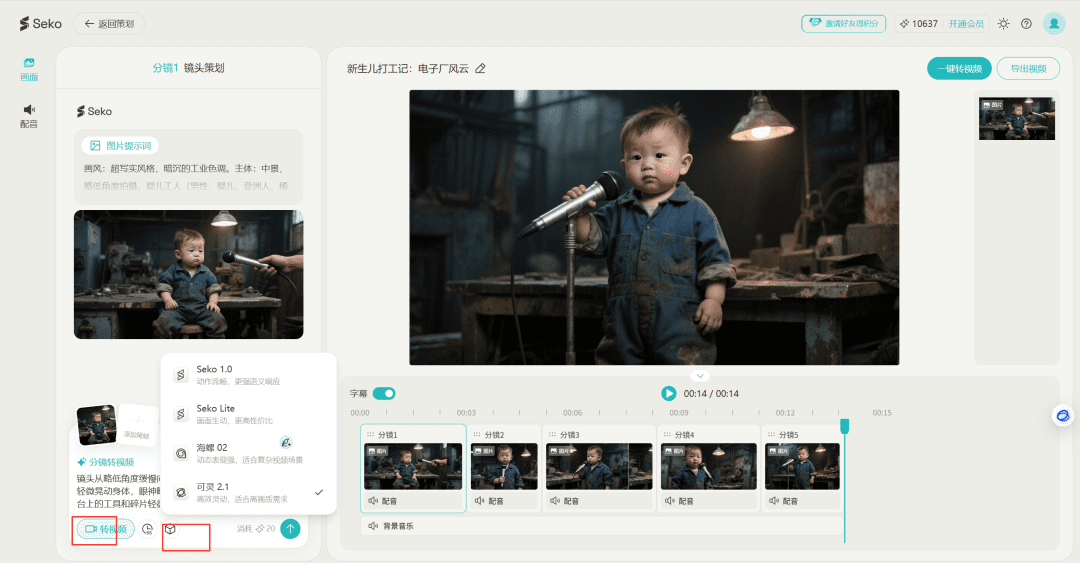Click the 背景音乐 track
Image resolution: width=1080 pixels, height=563 pixels.
point(602,526)
